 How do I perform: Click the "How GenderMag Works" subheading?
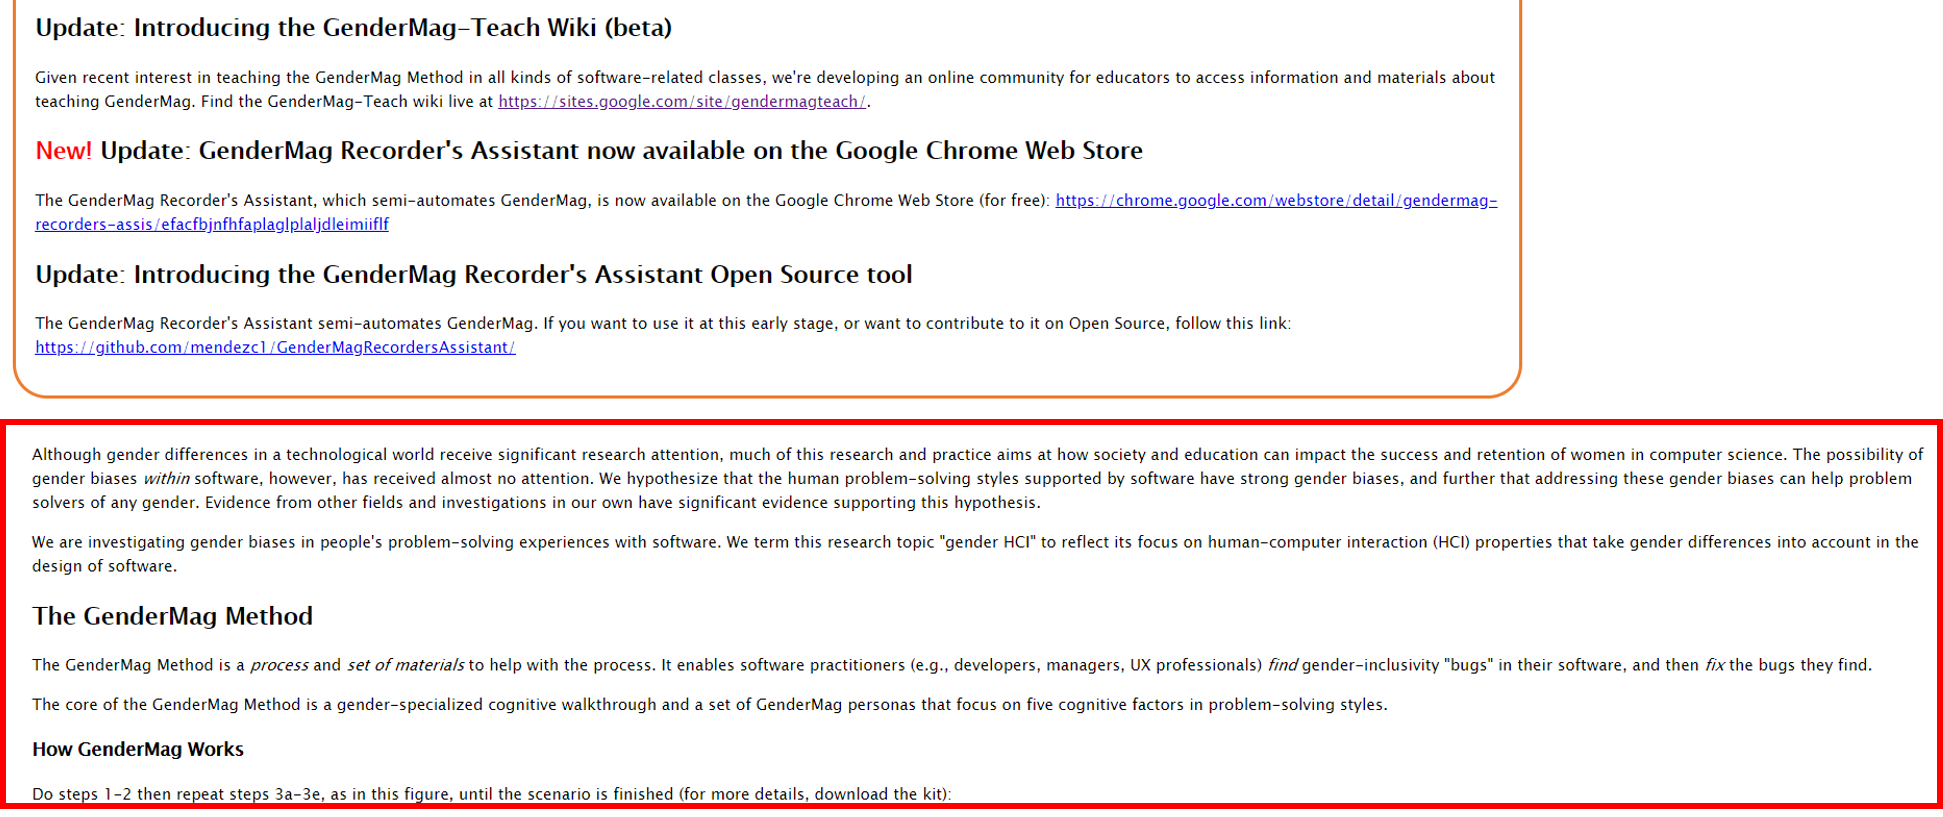point(138,750)
